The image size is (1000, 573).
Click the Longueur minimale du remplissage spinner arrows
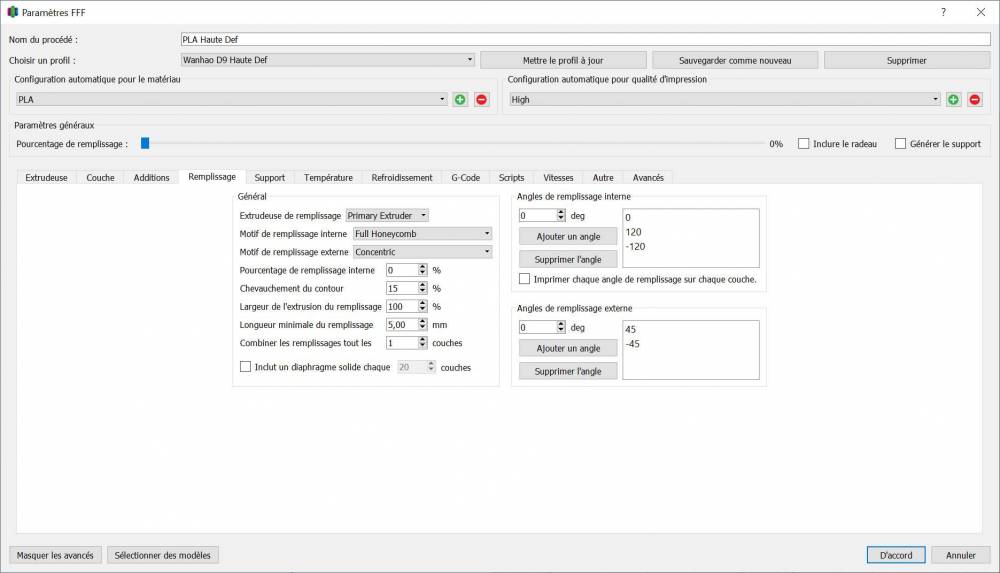click(422, 325)
